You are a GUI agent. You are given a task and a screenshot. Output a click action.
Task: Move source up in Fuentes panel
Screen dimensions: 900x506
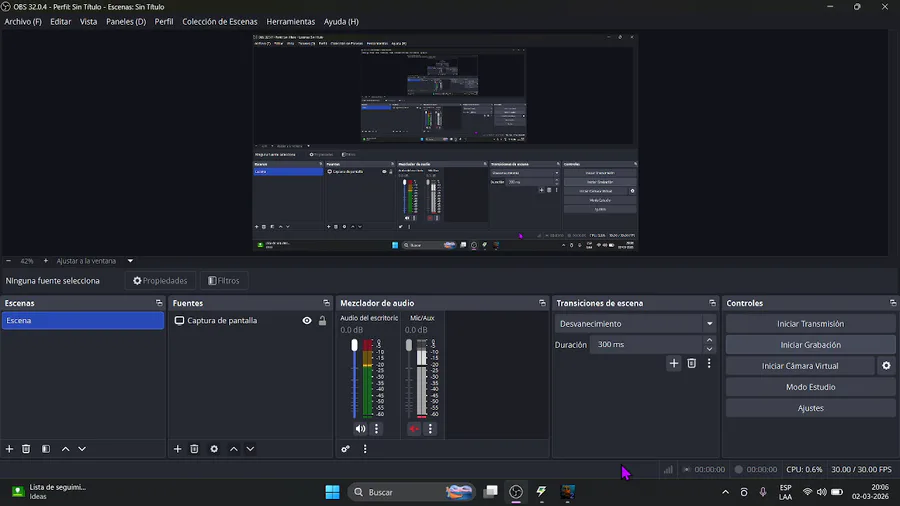234,449
